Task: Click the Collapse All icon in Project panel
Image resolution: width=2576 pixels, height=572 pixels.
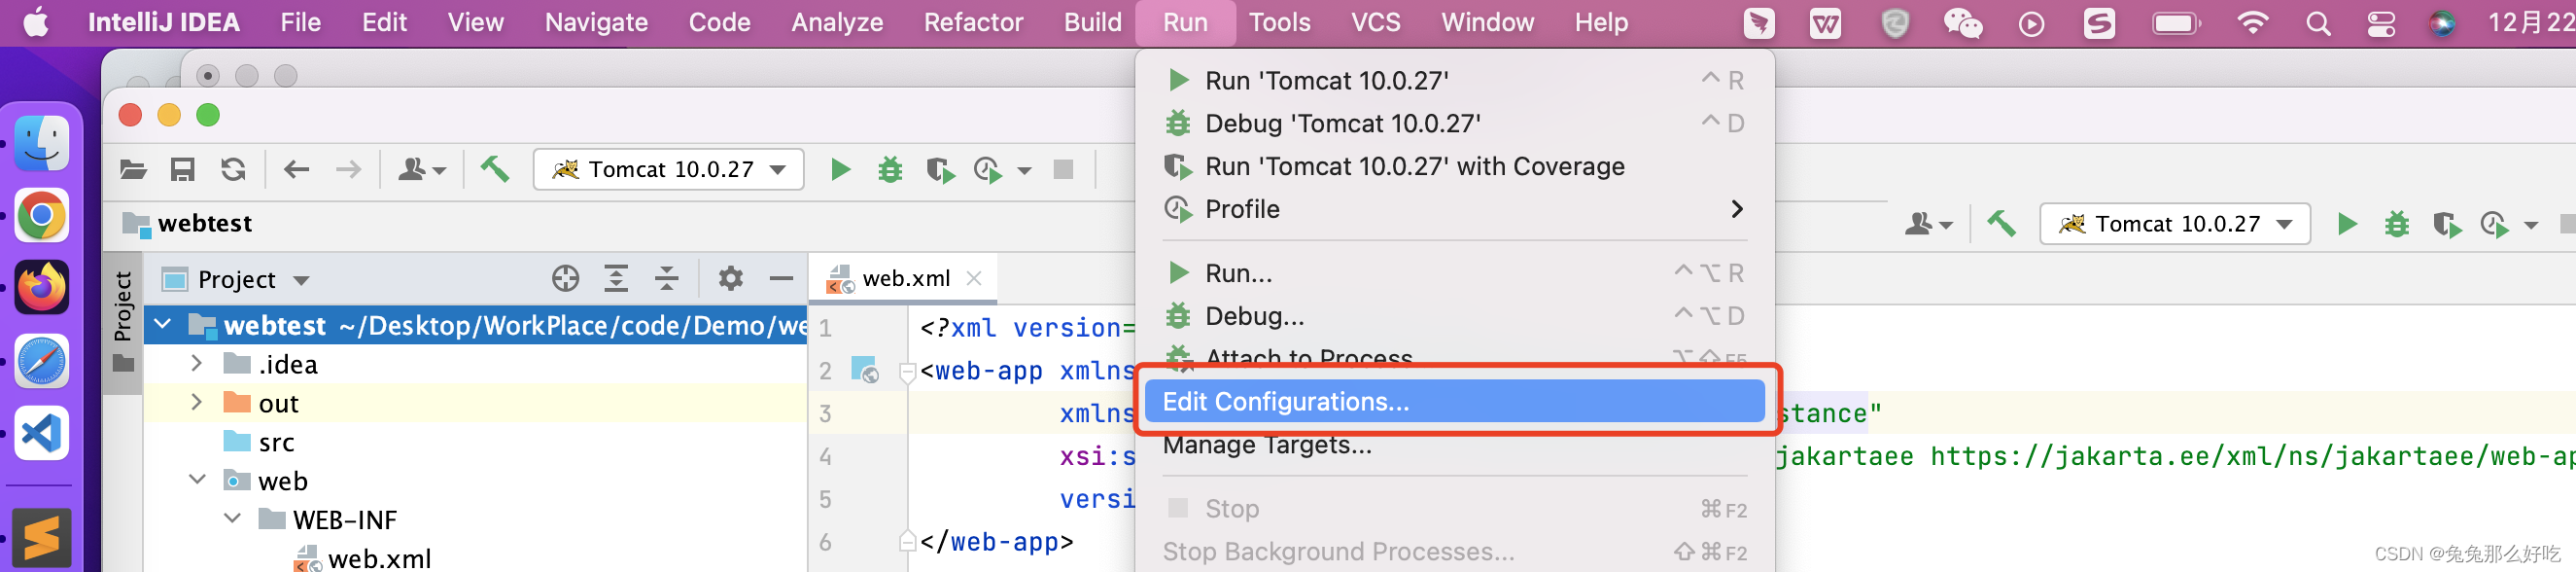Action: pyautogui.click(x=667, y=278)
